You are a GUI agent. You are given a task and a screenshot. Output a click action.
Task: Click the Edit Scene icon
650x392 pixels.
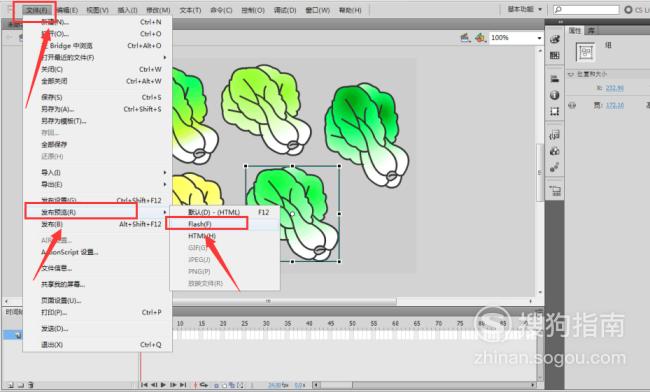pos(465,38)
